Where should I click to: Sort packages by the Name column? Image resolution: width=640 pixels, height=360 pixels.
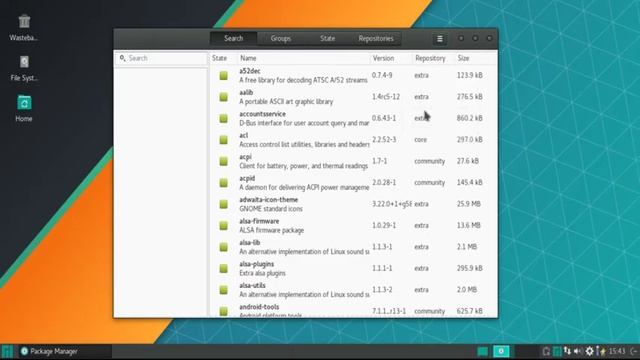pos(304,58)
